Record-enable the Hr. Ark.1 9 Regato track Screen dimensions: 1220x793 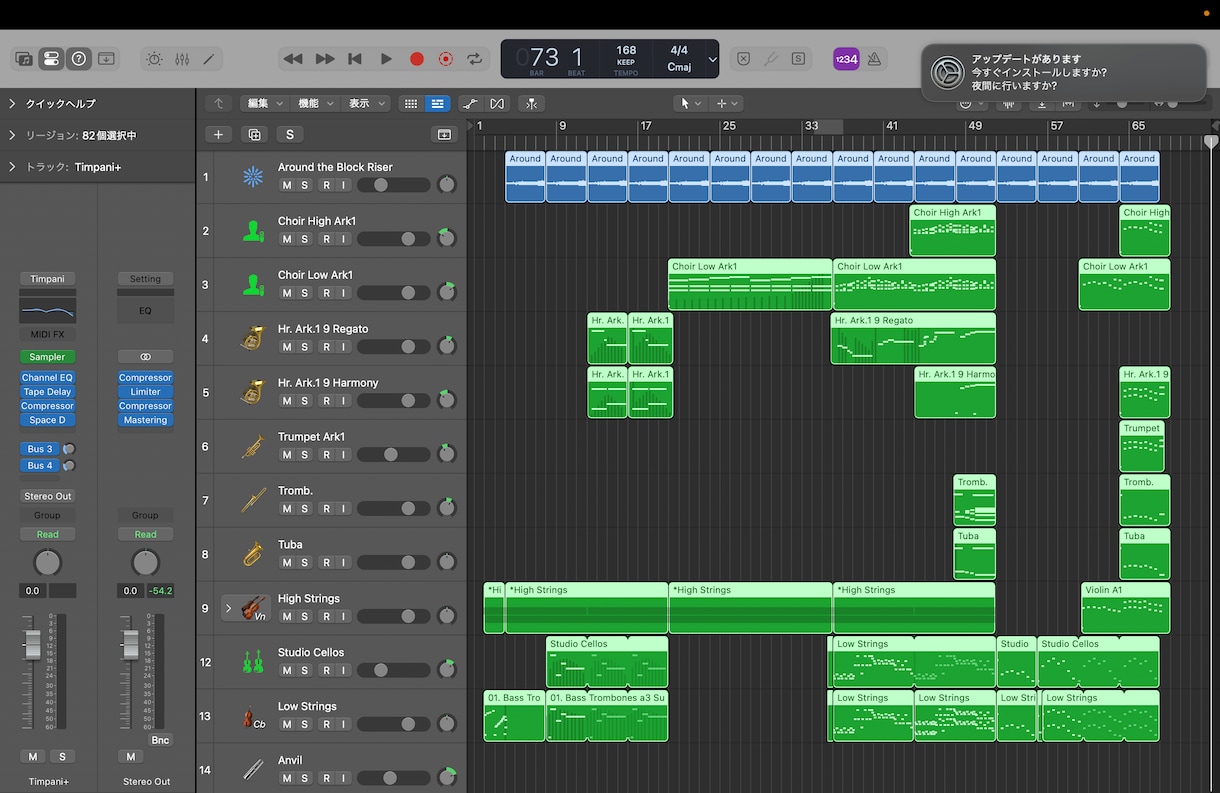(325, 347)
